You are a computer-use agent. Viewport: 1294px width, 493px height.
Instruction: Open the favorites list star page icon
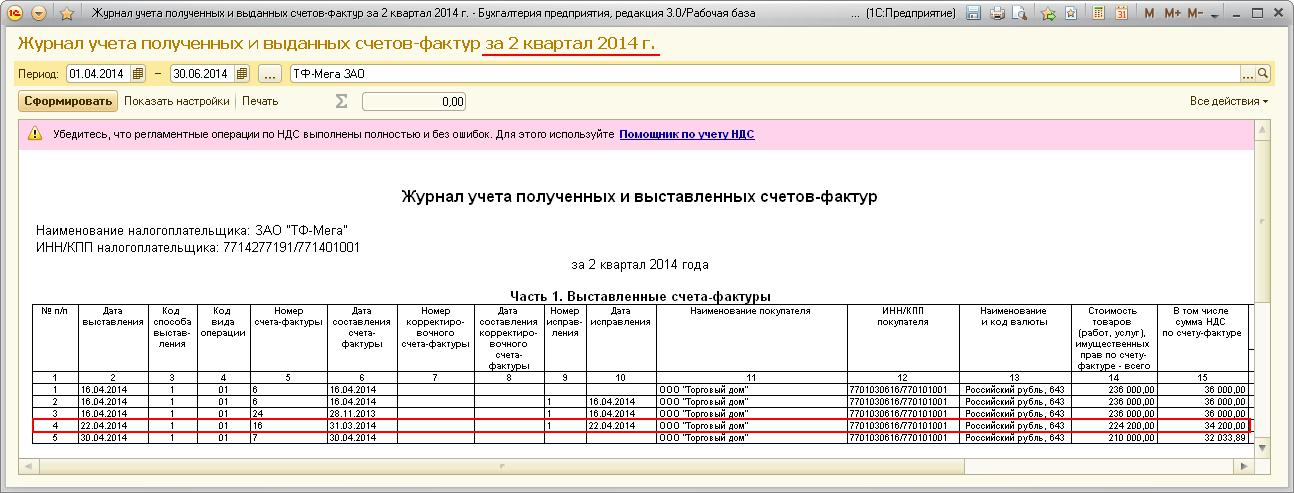coord(1071,14)
